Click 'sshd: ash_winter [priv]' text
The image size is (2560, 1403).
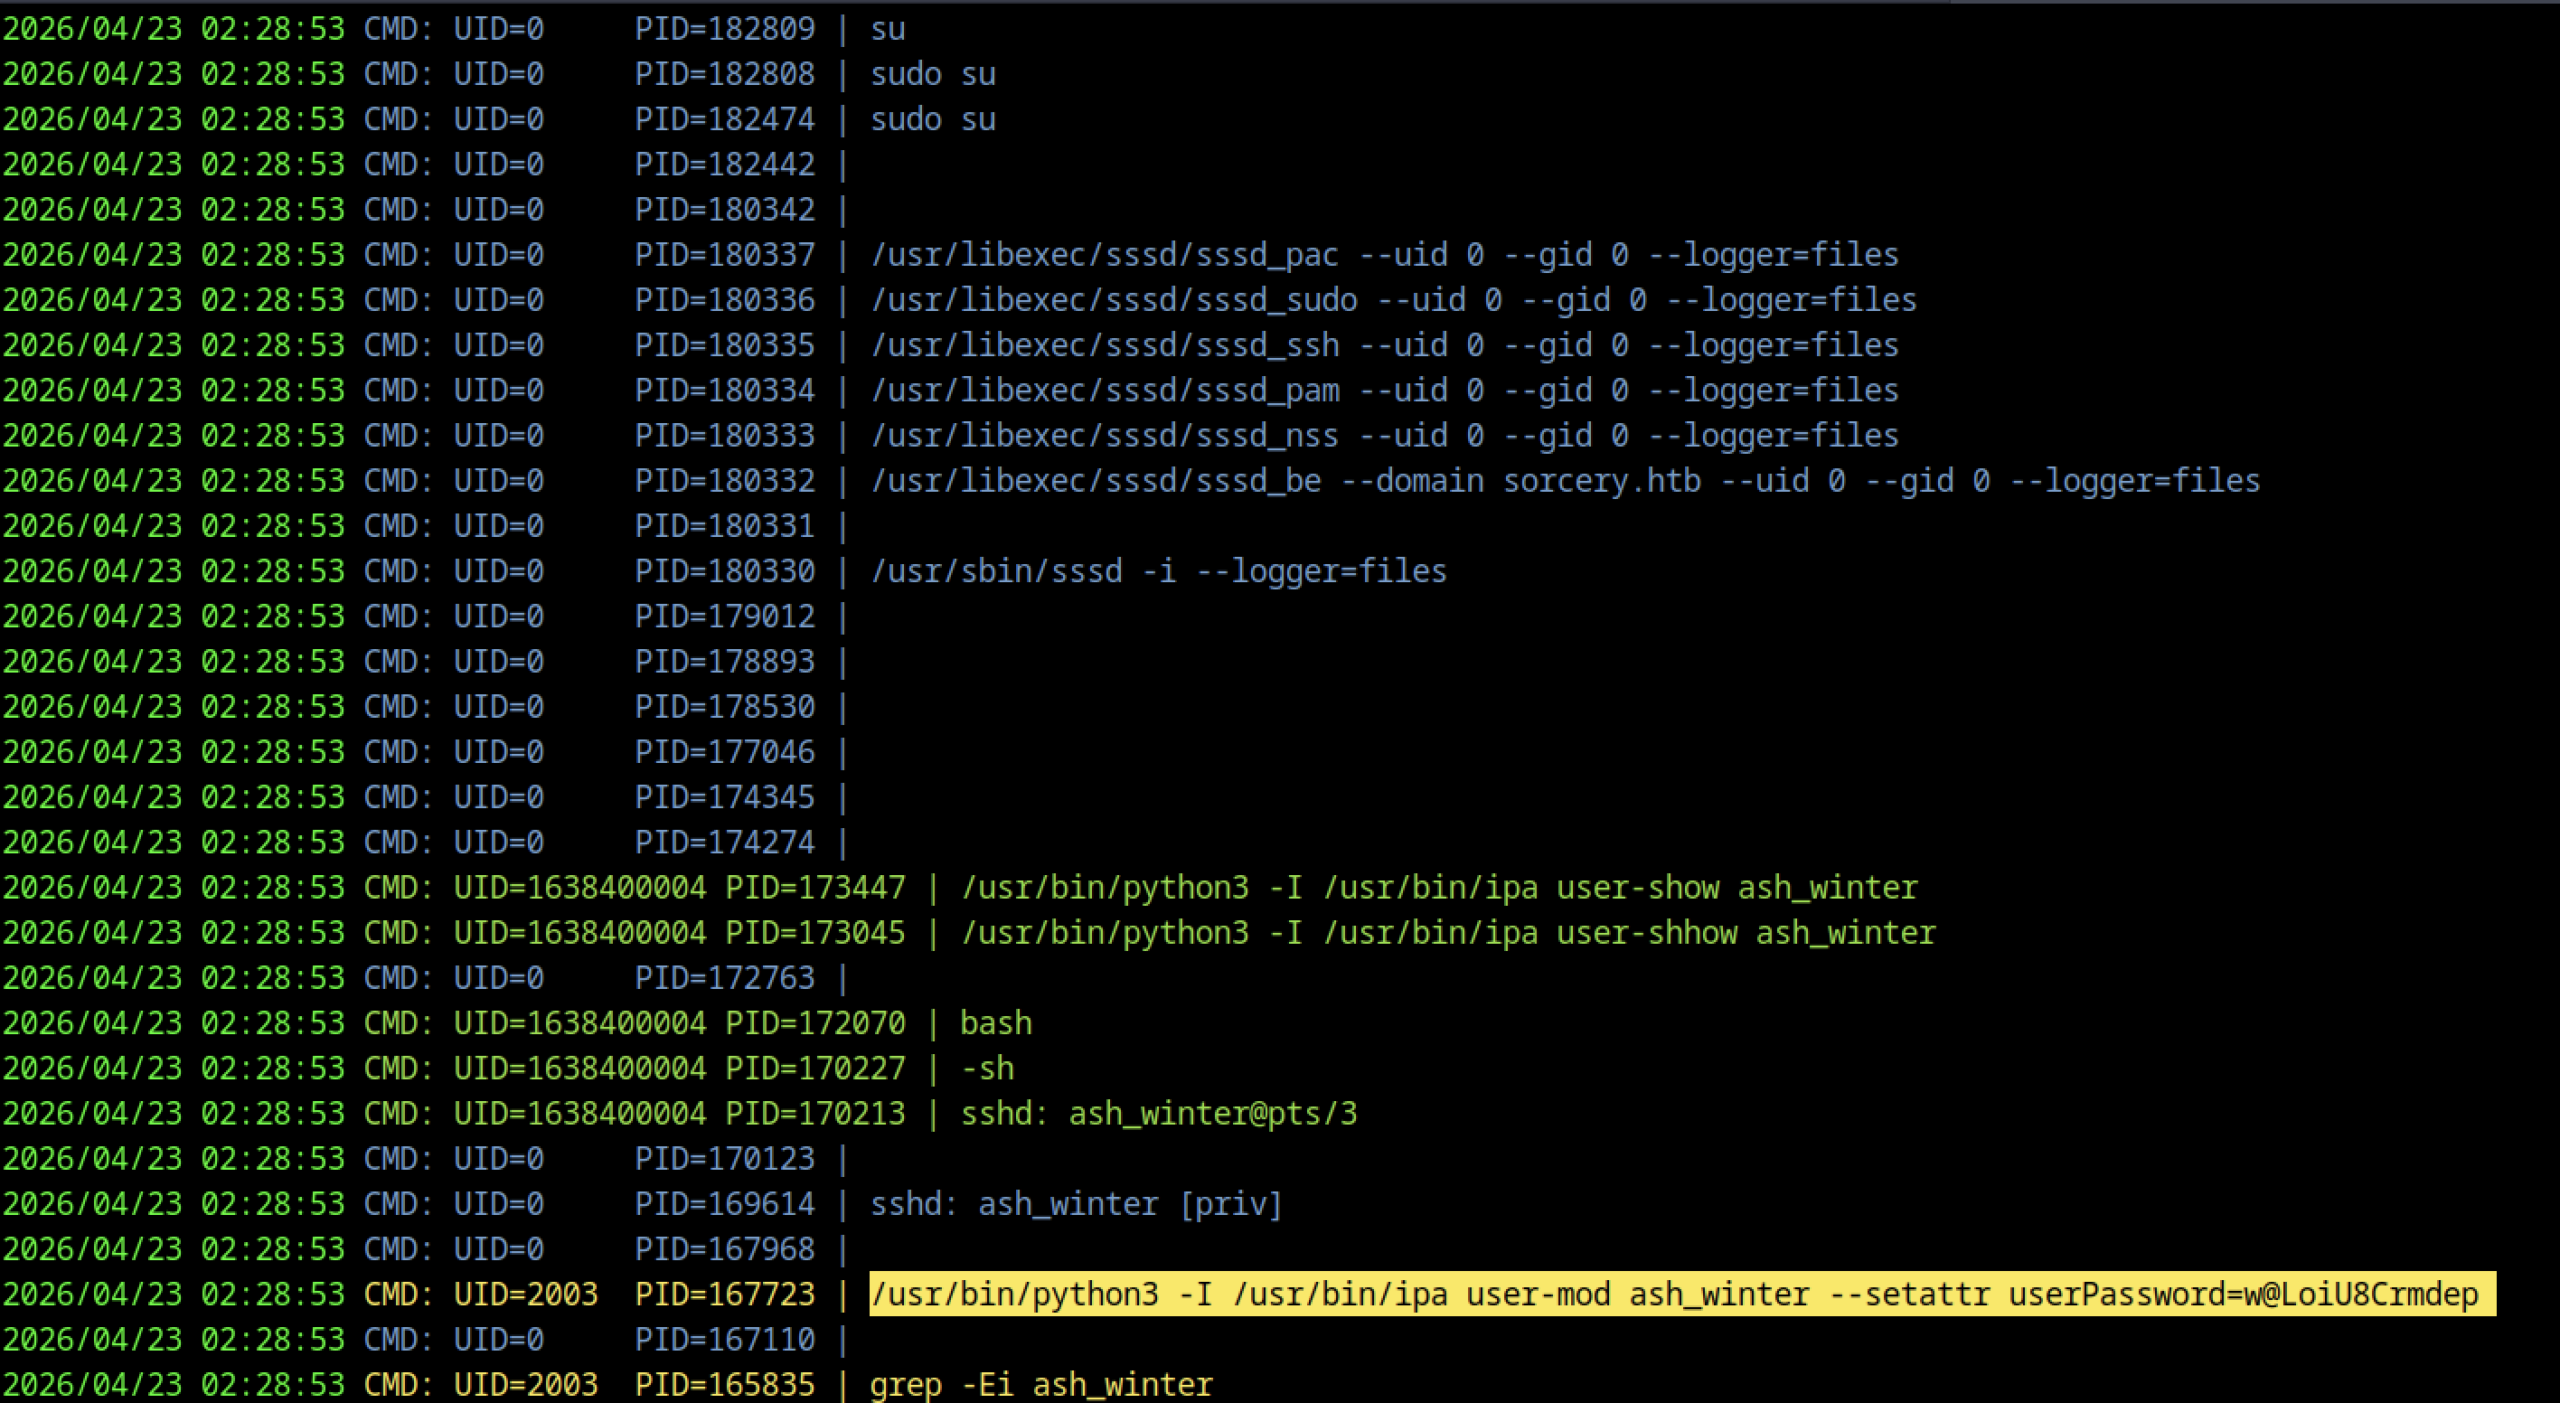pyautogui.click(x=1076, y=1204)
